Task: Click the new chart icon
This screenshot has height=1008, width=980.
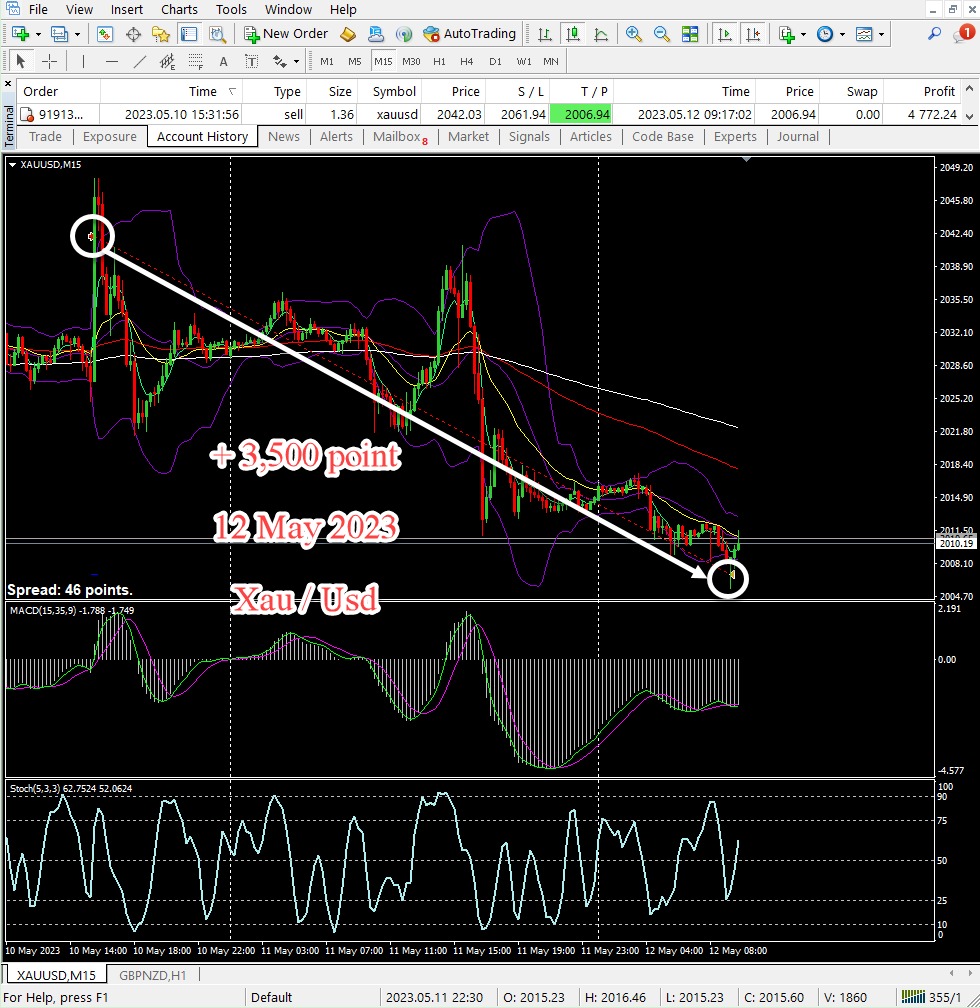Action: 20,34
